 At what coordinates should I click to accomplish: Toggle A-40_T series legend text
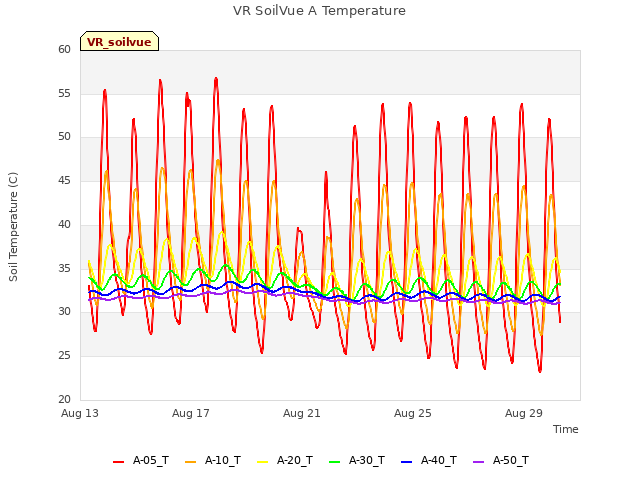coord(439,461)
